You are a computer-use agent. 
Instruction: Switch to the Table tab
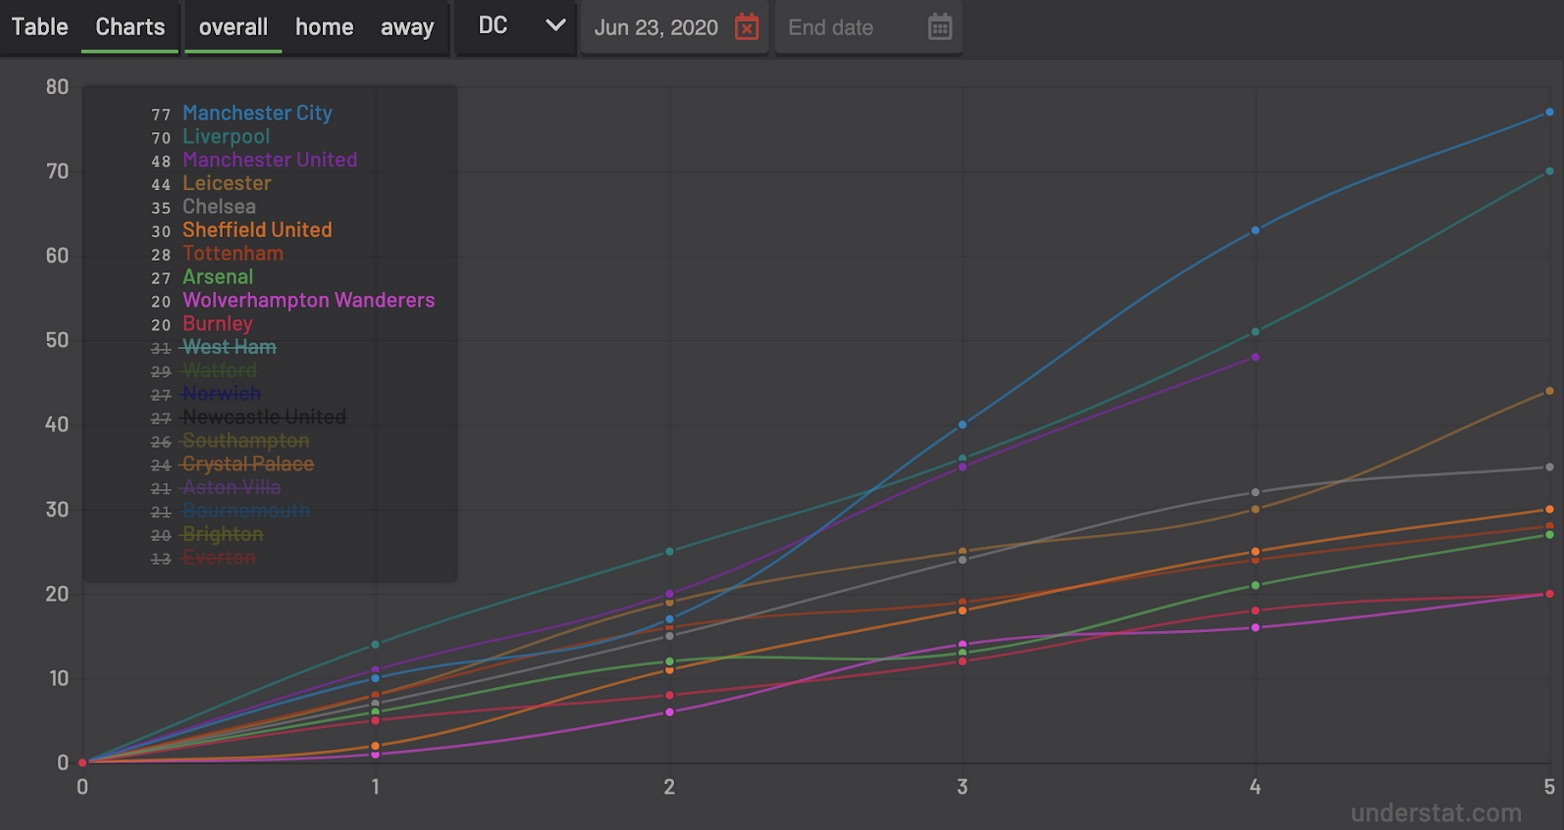coord(40,27)
